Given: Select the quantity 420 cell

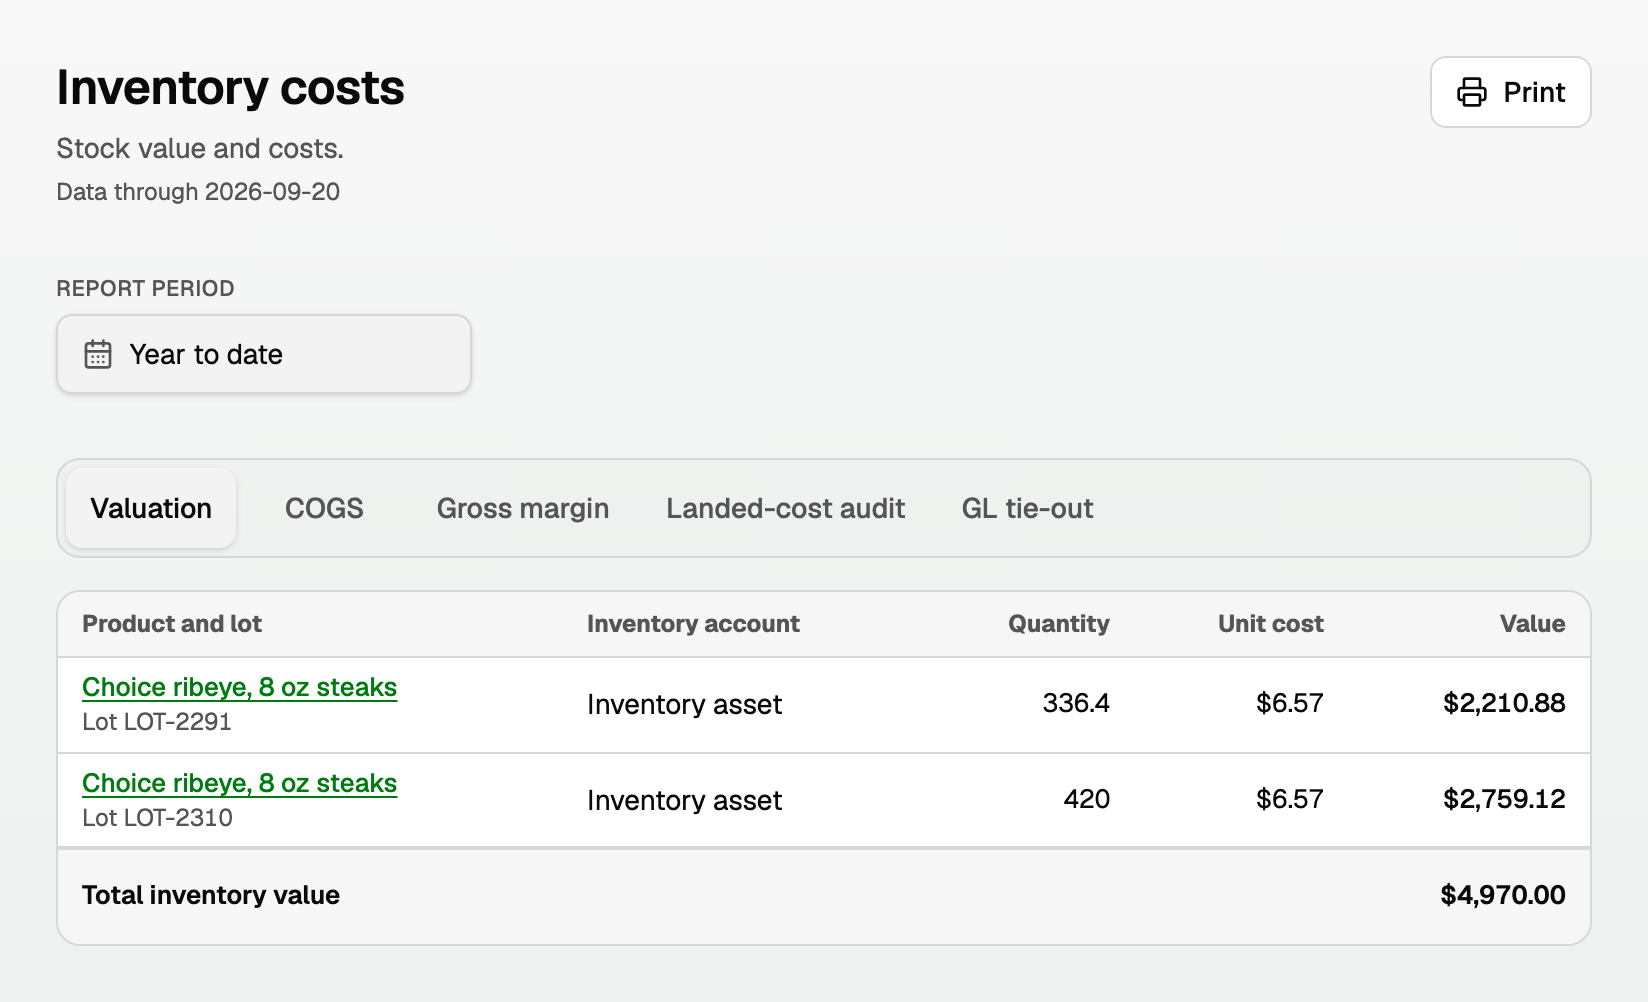Looking at the screenshot, I should [x=1087, y=799].
